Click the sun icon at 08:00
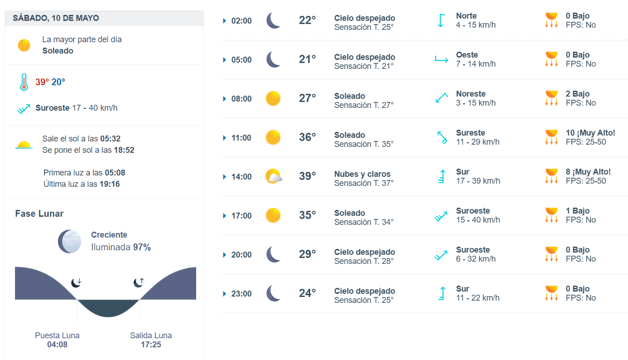 [x=273, y=98]
